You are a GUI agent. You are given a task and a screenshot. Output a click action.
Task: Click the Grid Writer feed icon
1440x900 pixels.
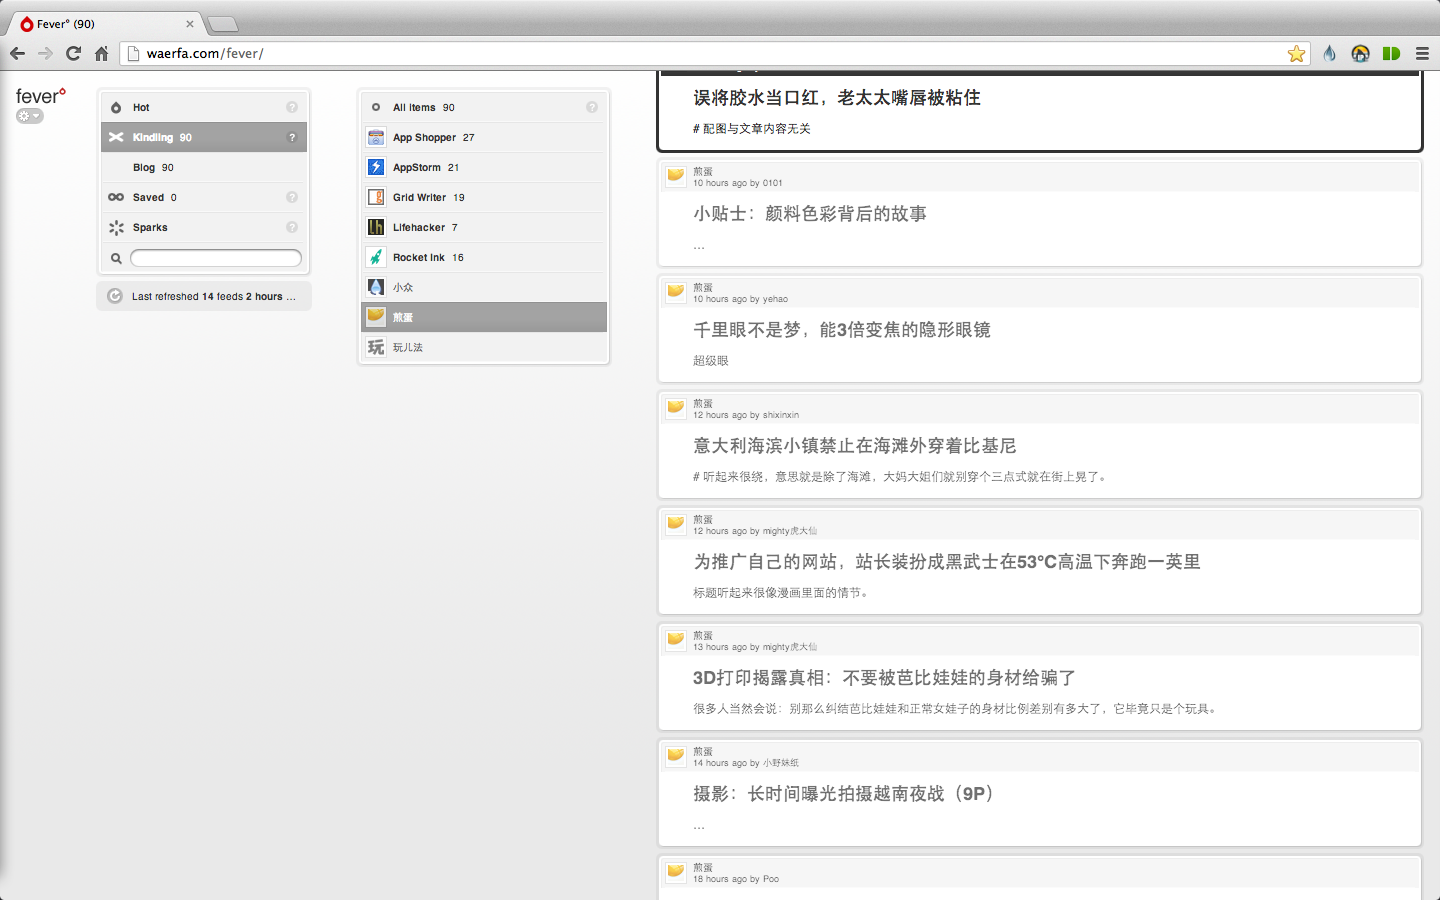coord(376,198)
